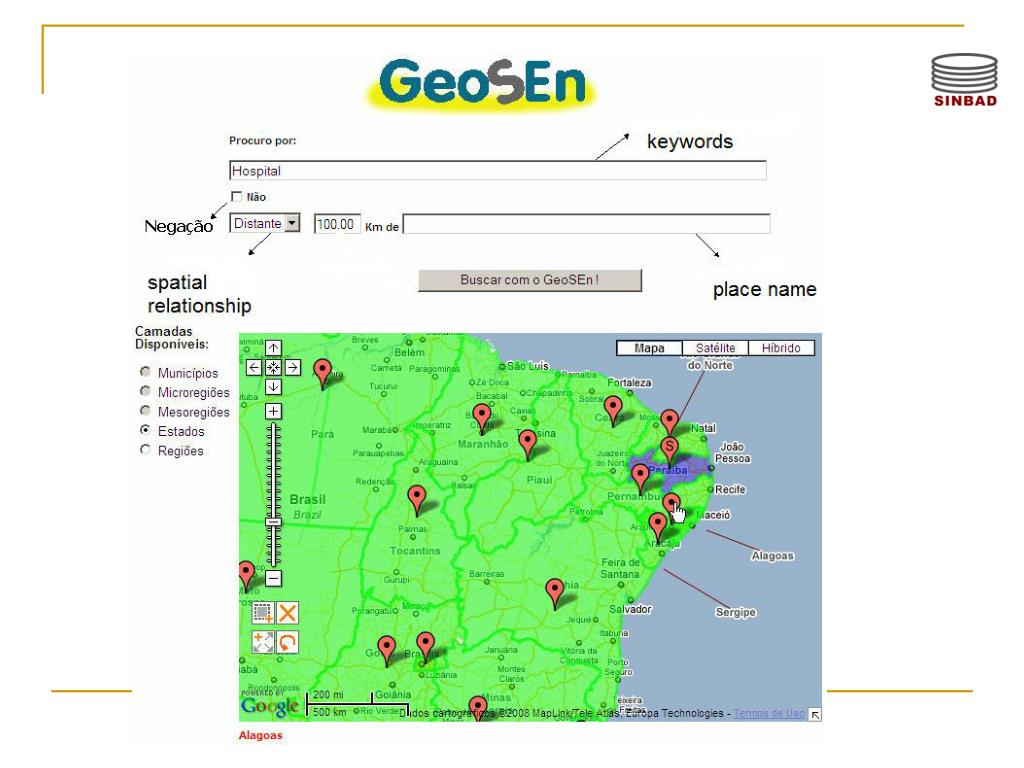Collapse overview with the corner arrow icon
The height and width of the screenshot is (768, 1024).
[815, 714]
